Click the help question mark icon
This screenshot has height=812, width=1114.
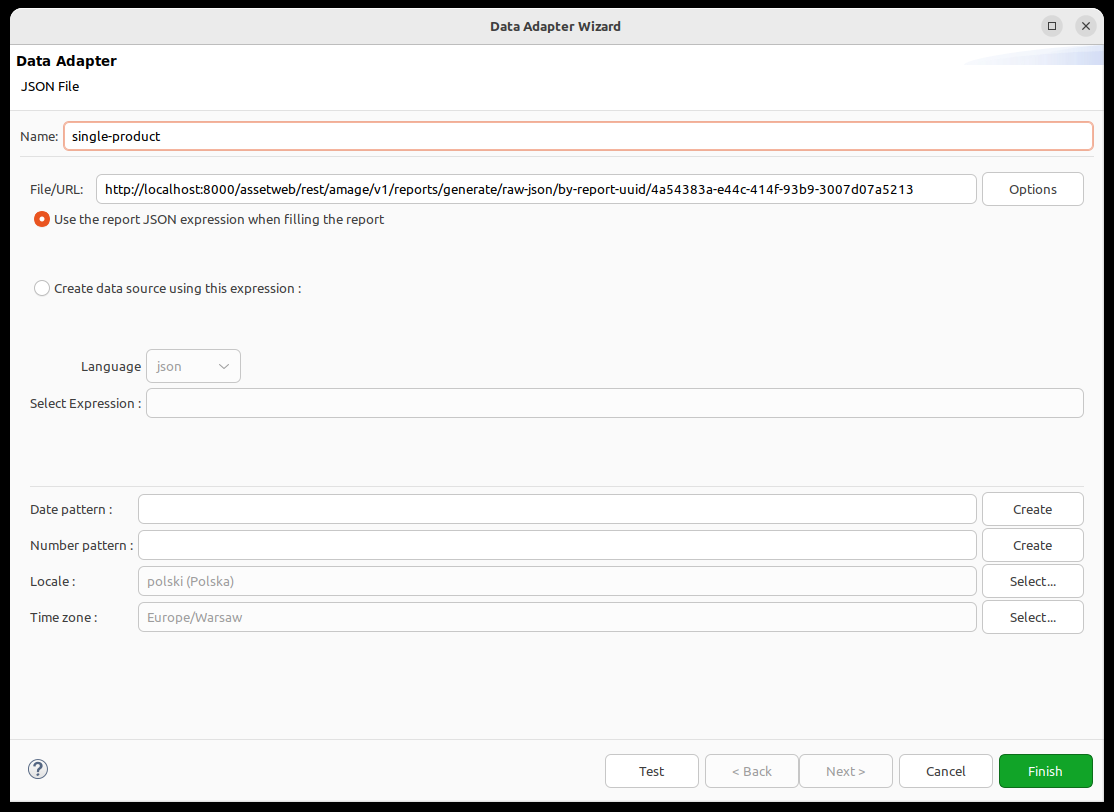38,769
